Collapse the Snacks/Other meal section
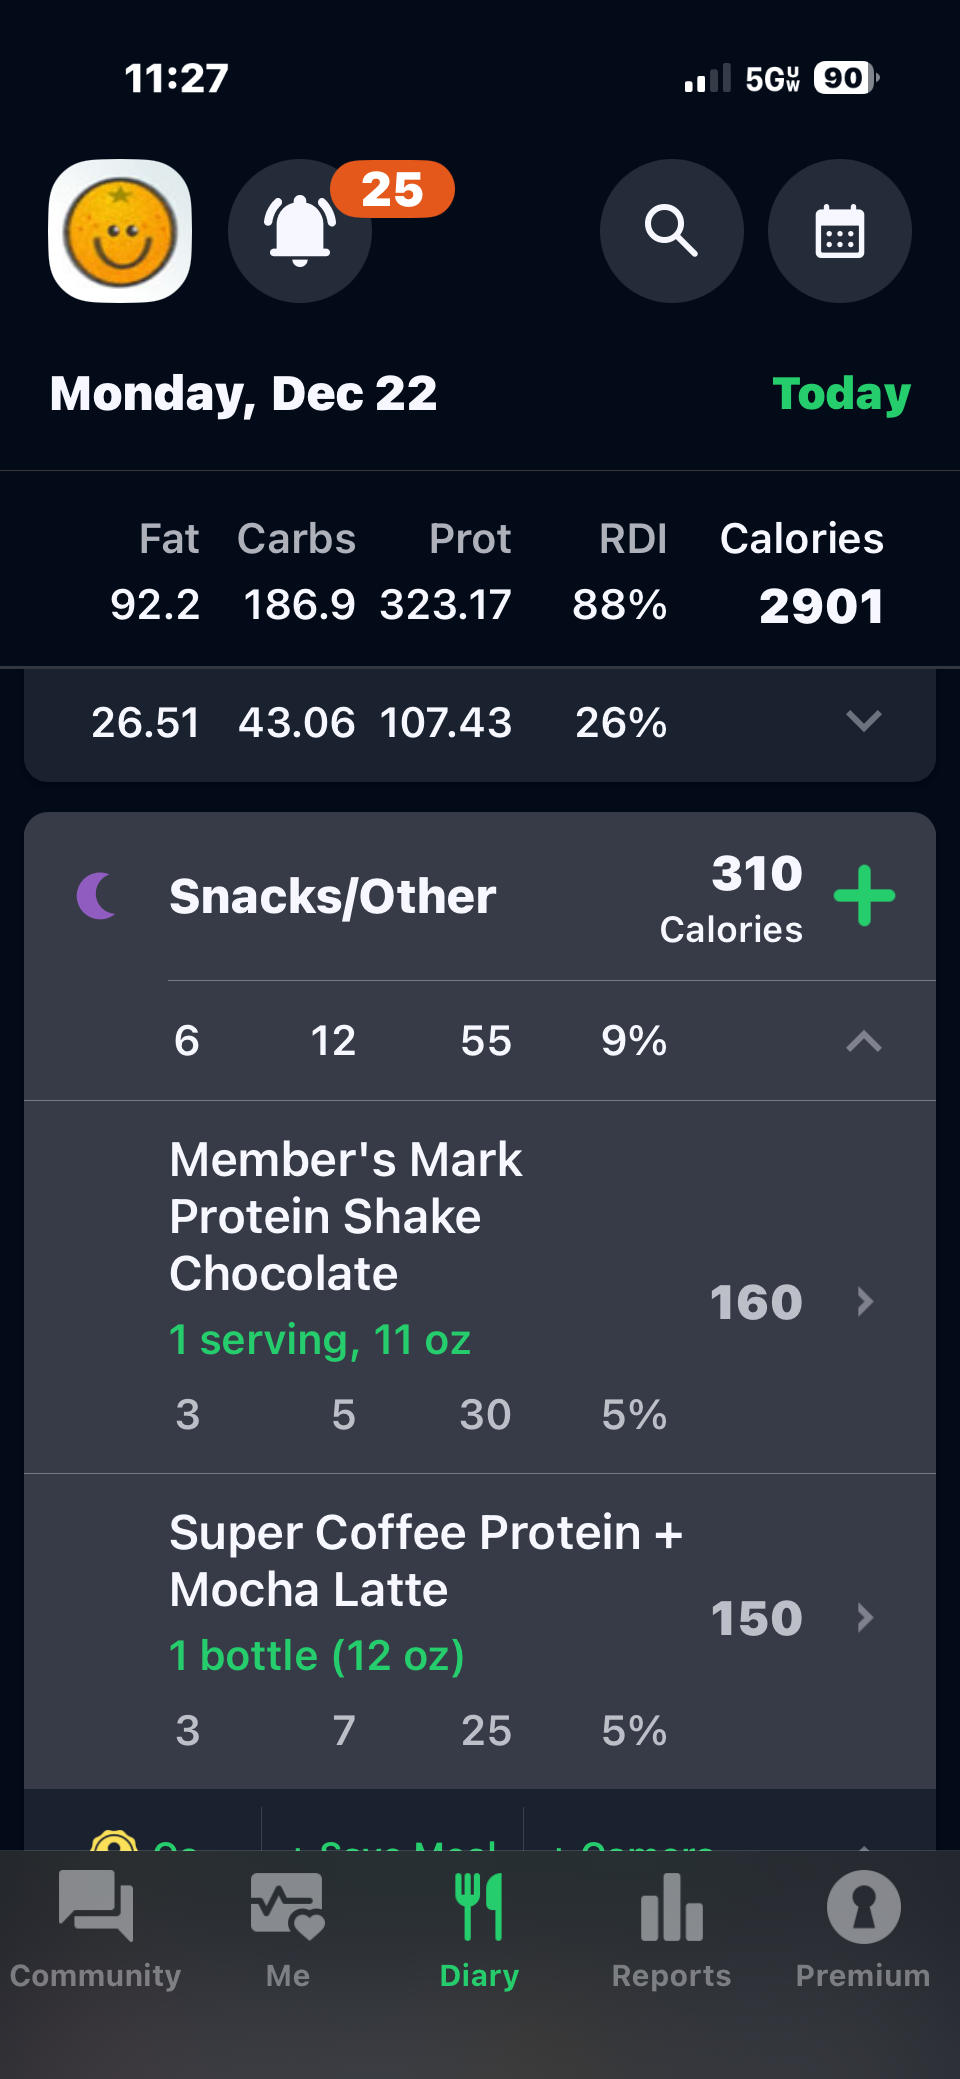This screenshot has width=960, height=2079. (864, 1042)
